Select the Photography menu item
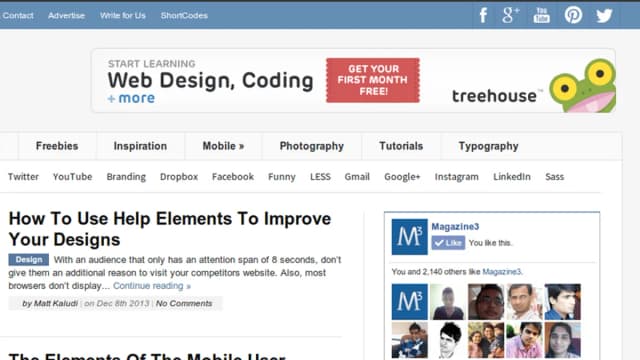The height and width of the screenshot is (360, 640). [x=311, y=146]
